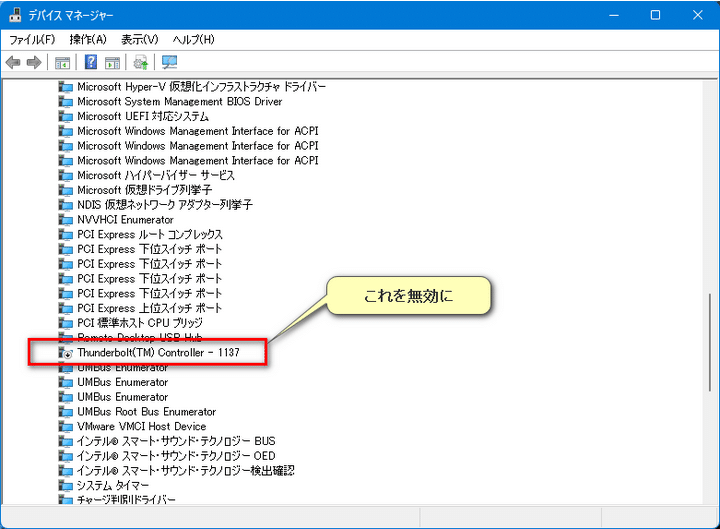Select インテル スマート・サウンド・テクノロジー検出確認 row
The image size is (720, 529).
pyautogui.click(x=186, y=470)
